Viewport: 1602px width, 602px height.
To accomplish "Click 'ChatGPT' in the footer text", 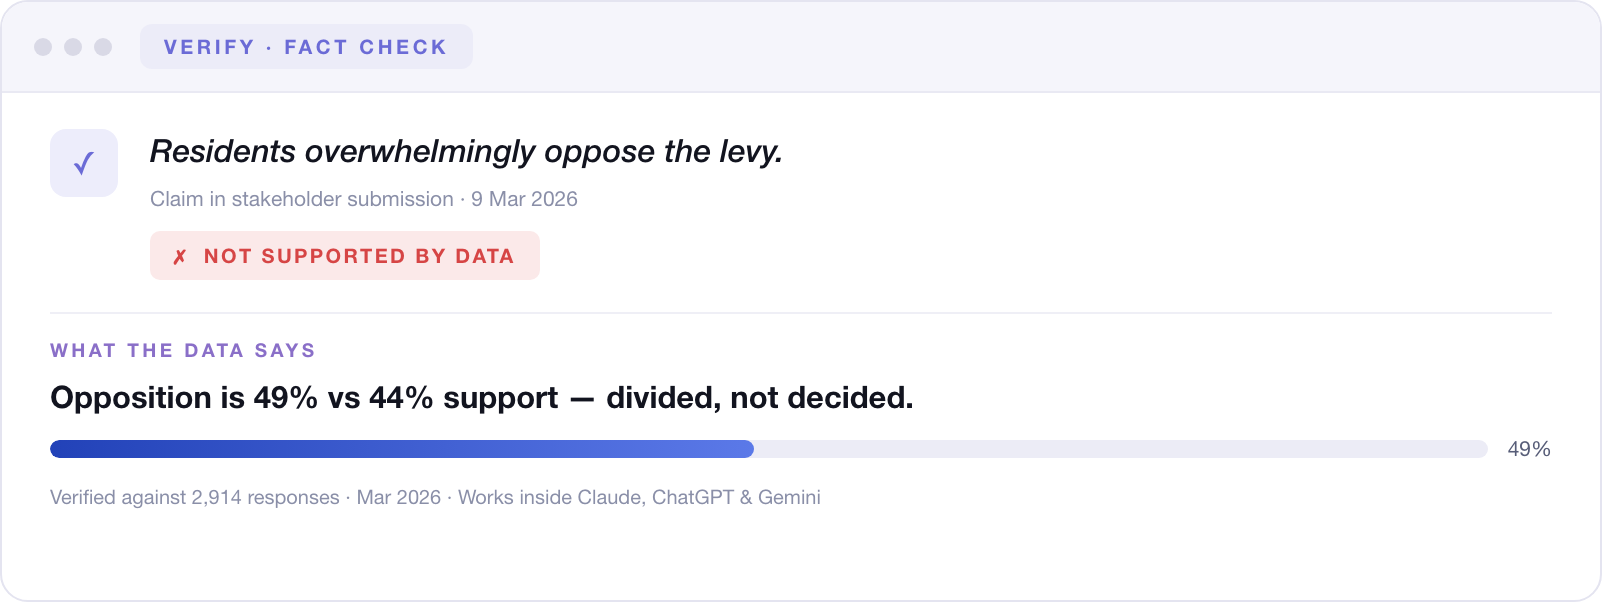I will [693, 498].
